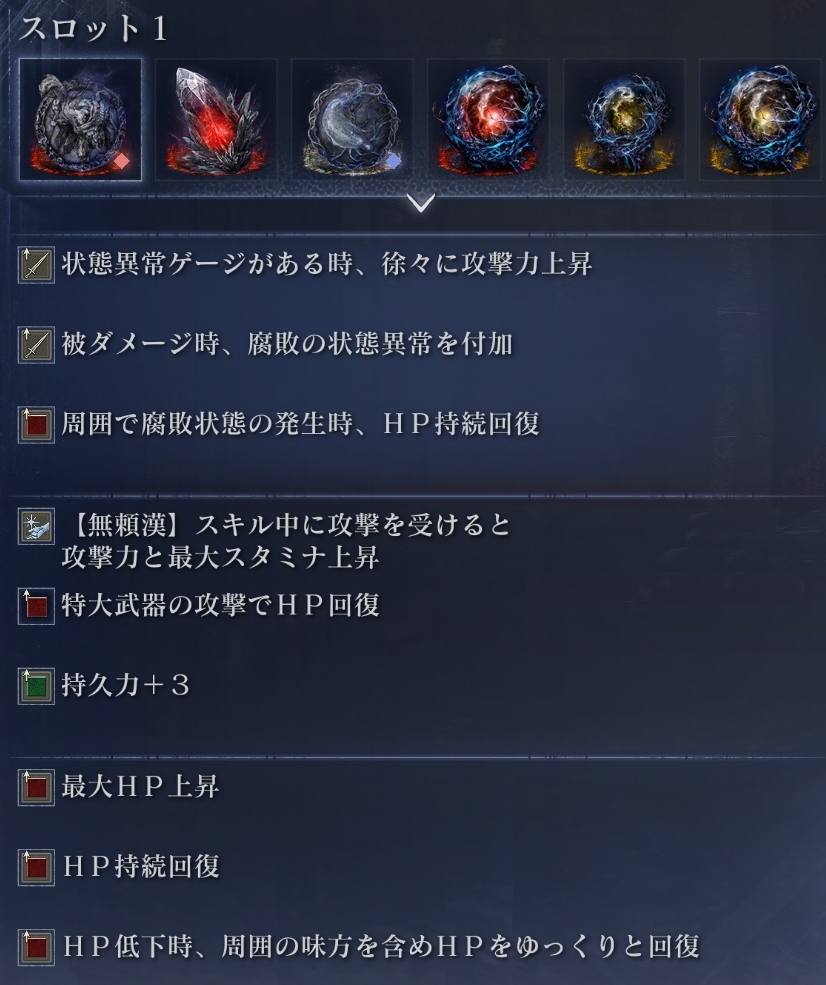Click the red icon beside HP低下時 effect
Image resolution: width=826 pixels, height=985 pixels.
point(36,947)
